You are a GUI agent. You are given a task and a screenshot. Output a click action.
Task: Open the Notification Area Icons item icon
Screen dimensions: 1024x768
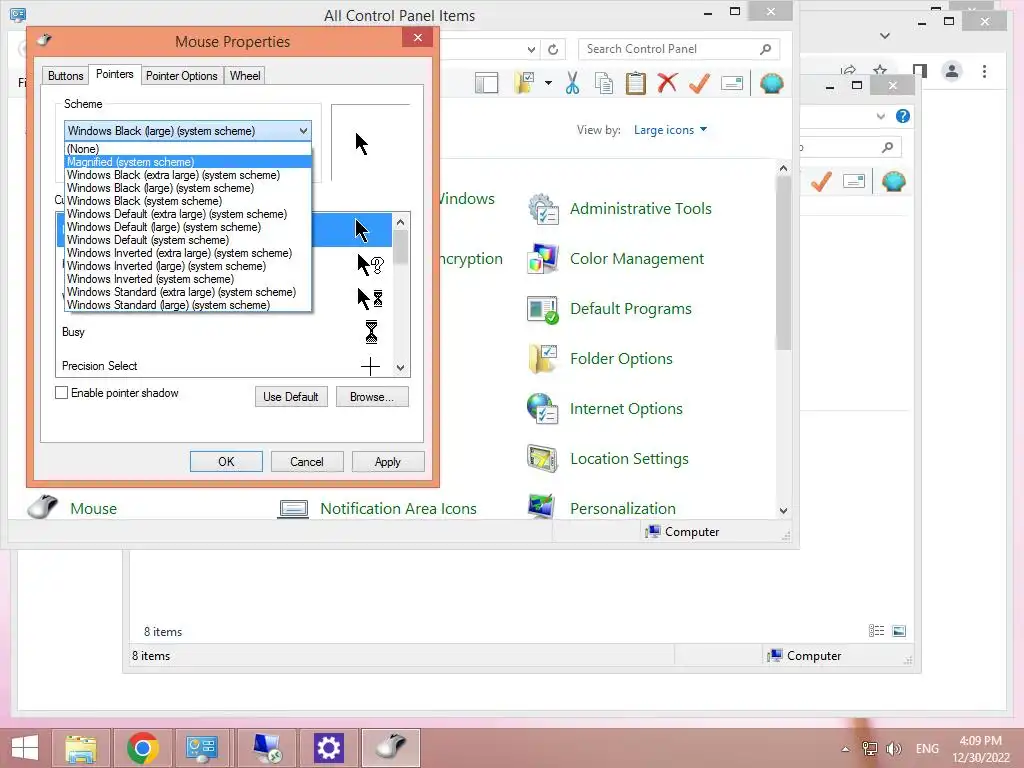293,509
